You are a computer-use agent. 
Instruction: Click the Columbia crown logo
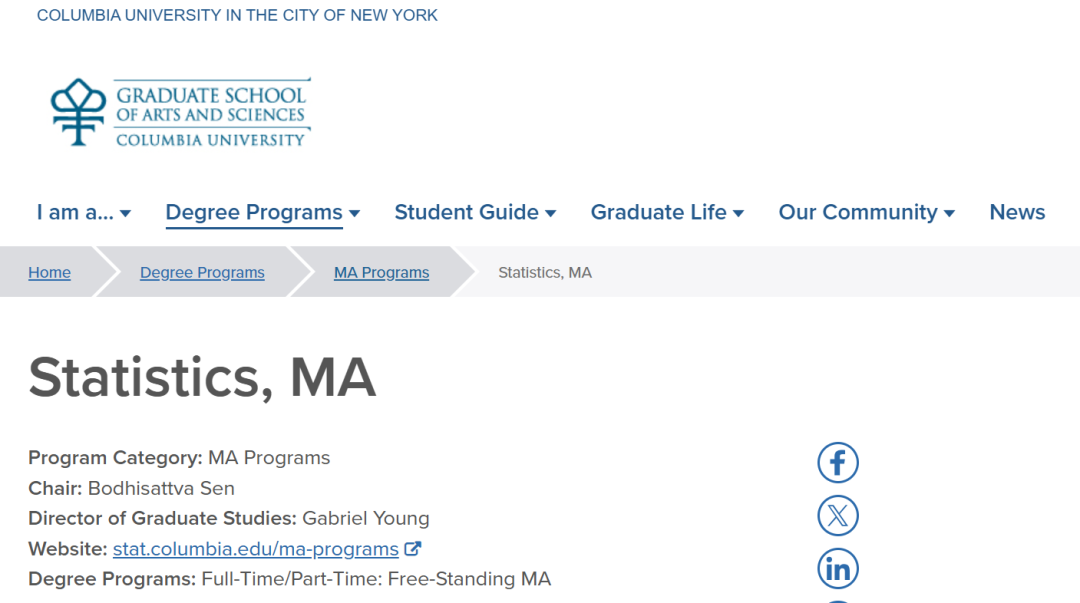pyautogui.click(x=78, y=112)
